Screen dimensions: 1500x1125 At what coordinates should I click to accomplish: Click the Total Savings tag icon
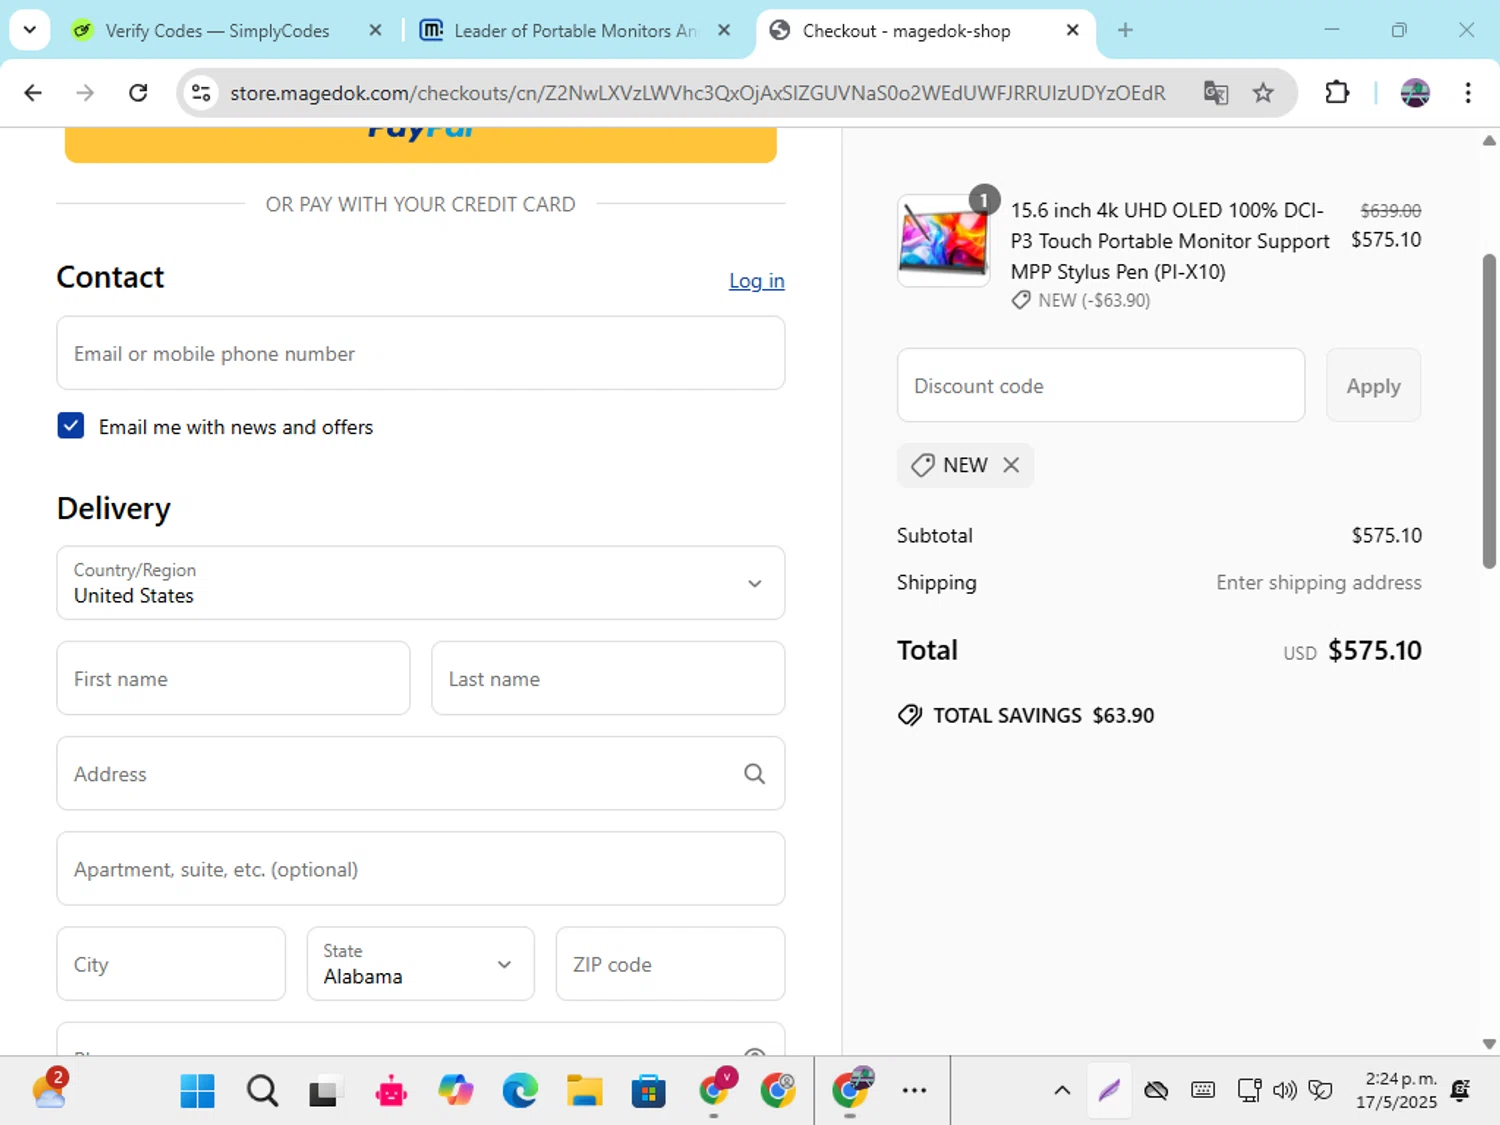(x=910, y=715)
